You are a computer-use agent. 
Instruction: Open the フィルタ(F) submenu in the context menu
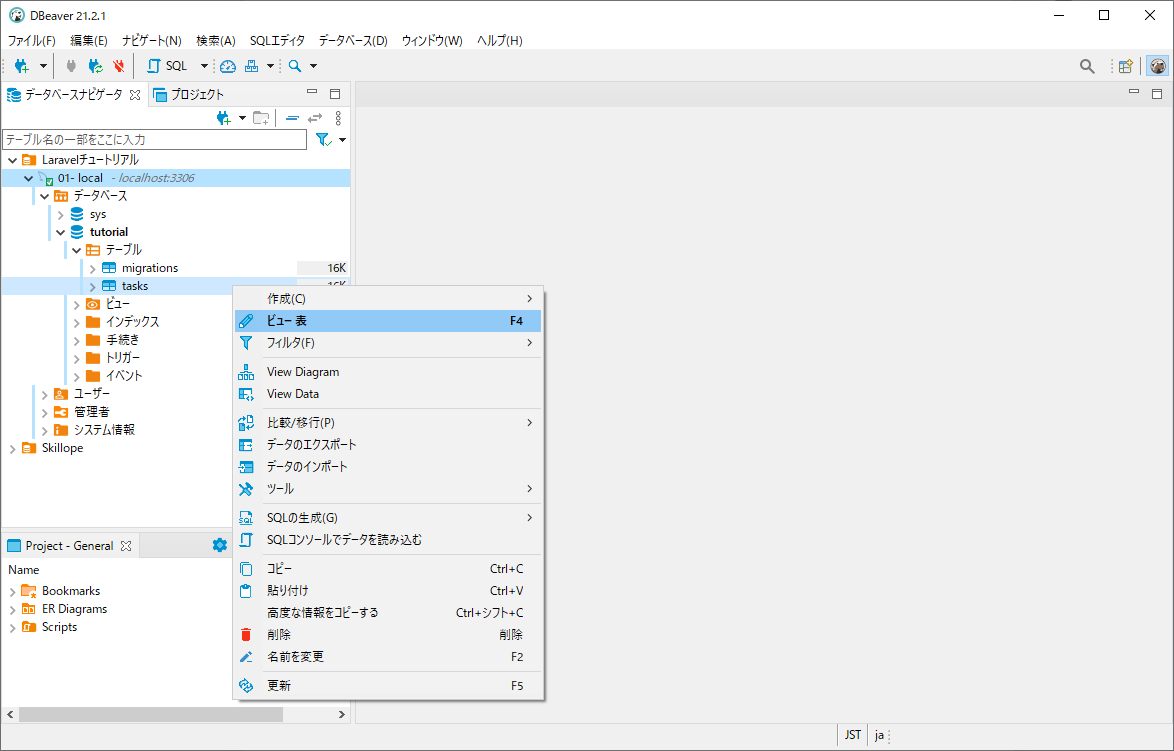pyautogui.click(x=388, y=343)
